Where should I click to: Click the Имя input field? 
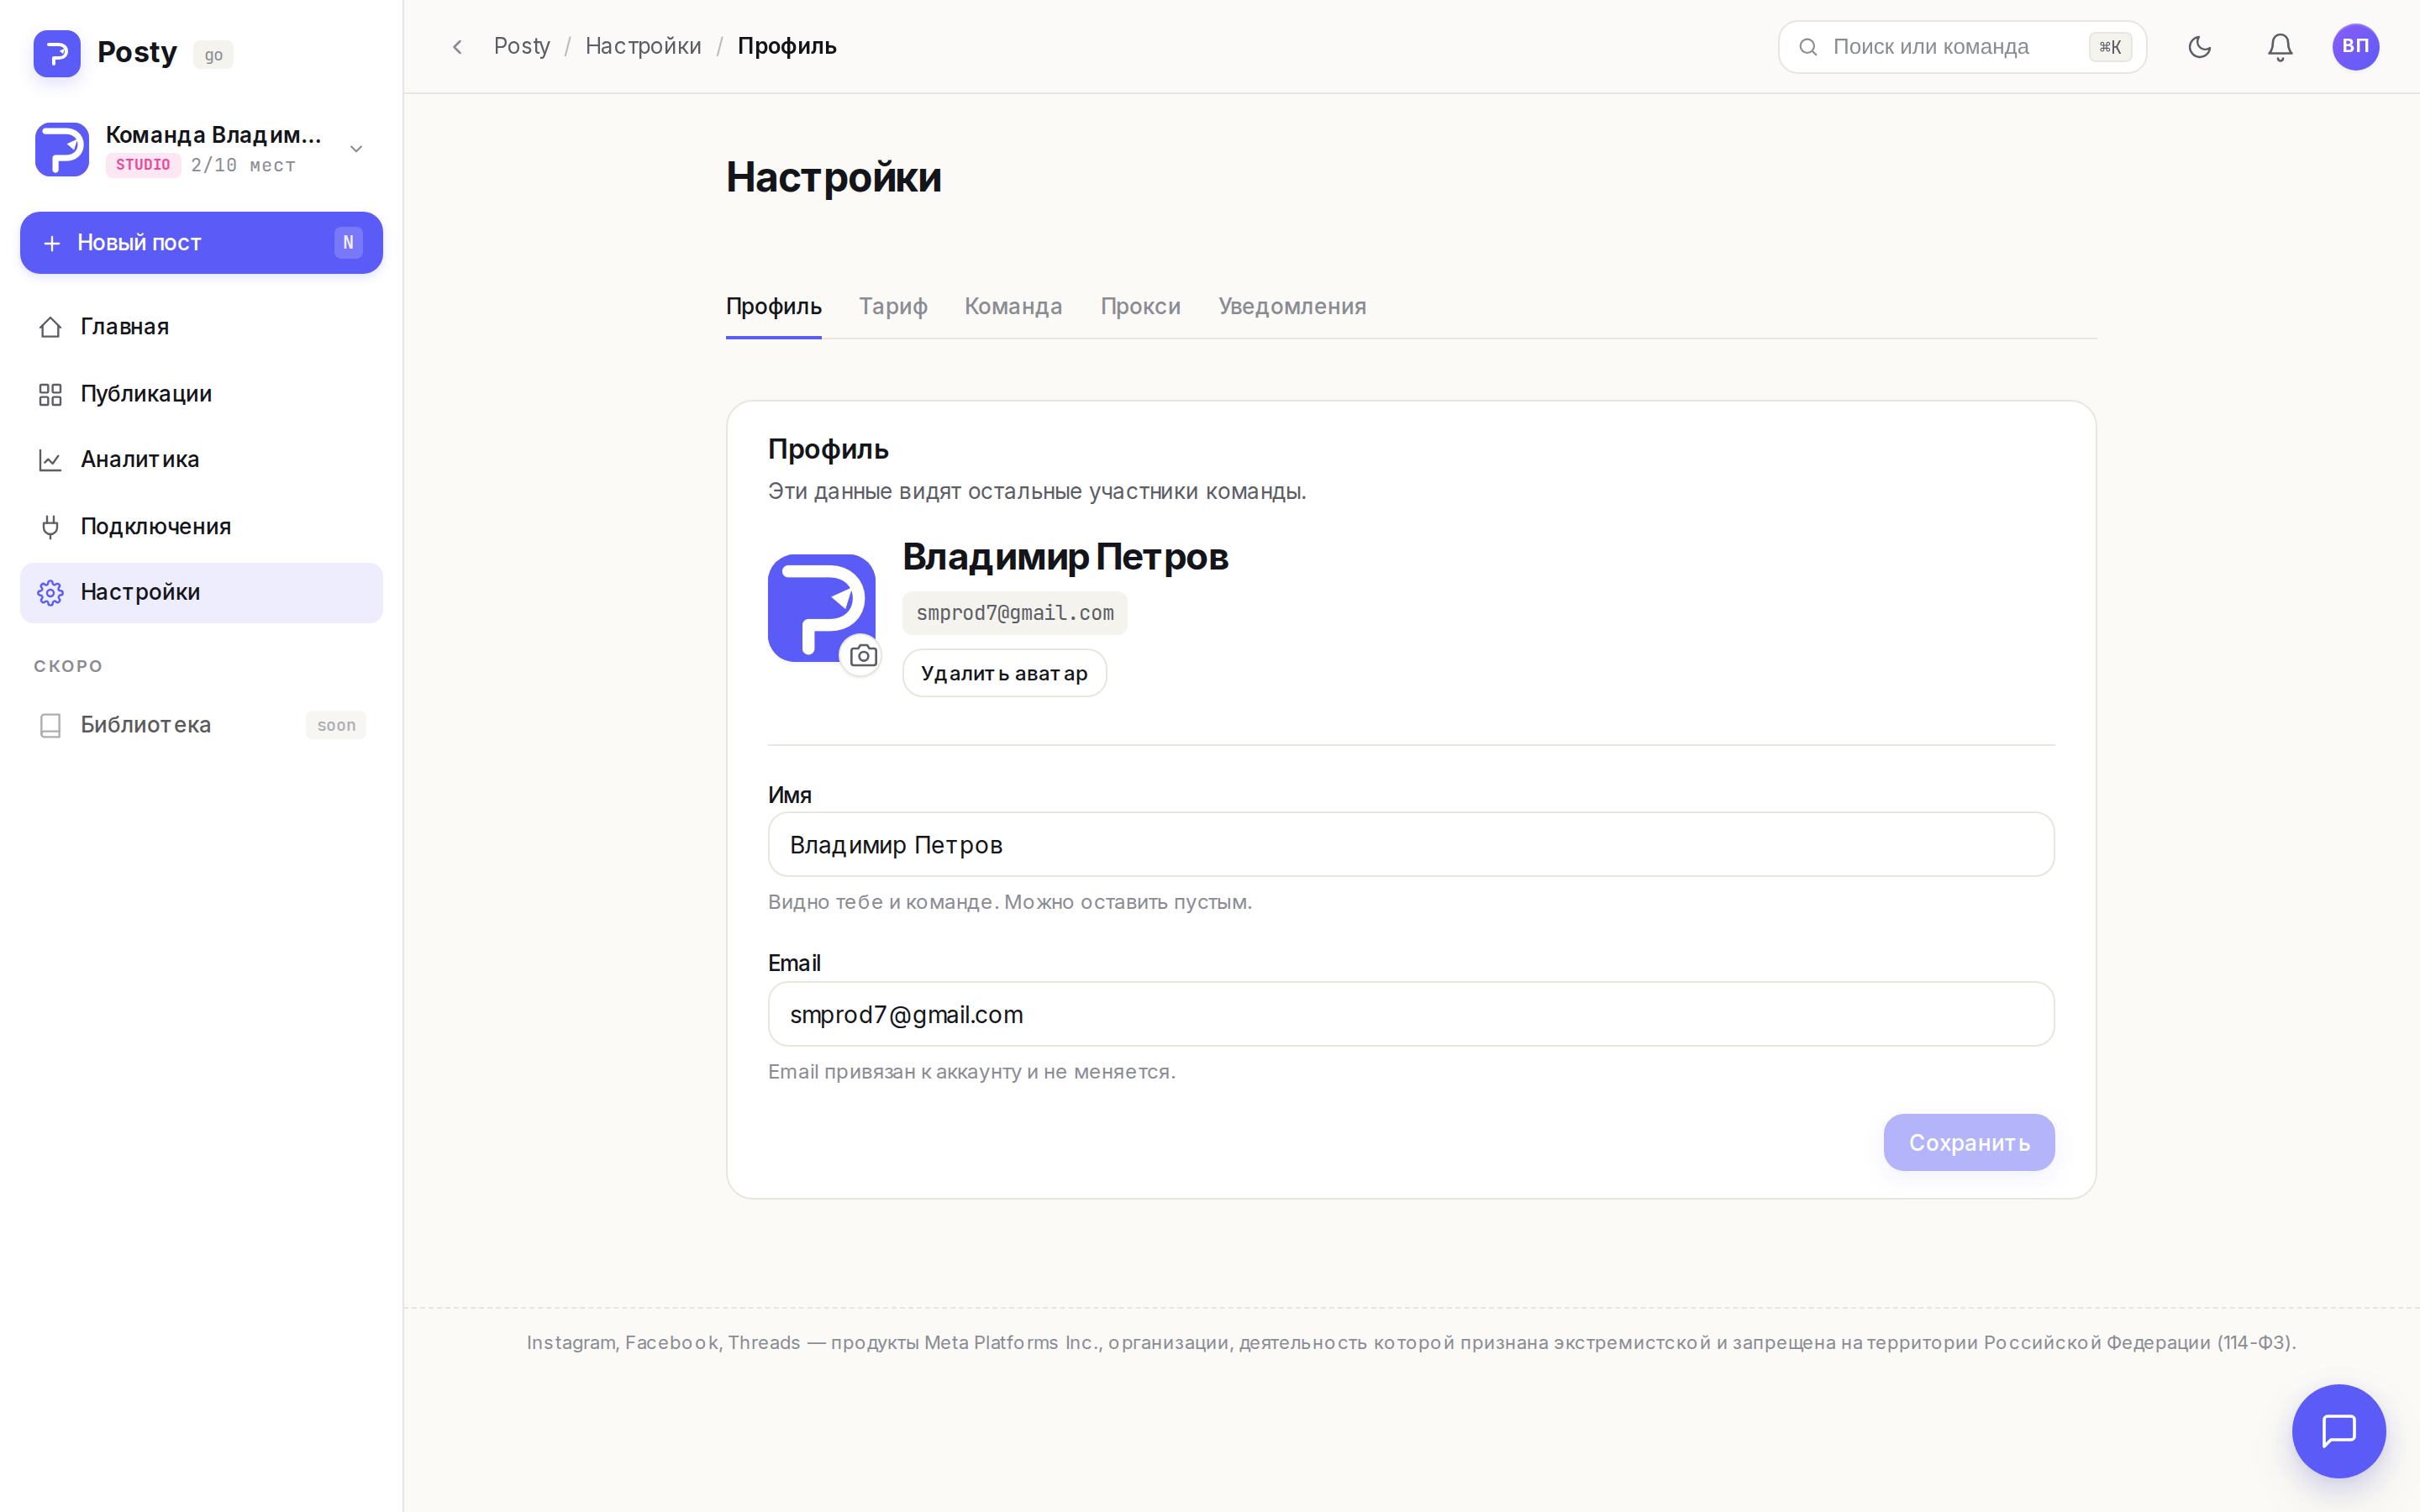tap(1411, 845)
